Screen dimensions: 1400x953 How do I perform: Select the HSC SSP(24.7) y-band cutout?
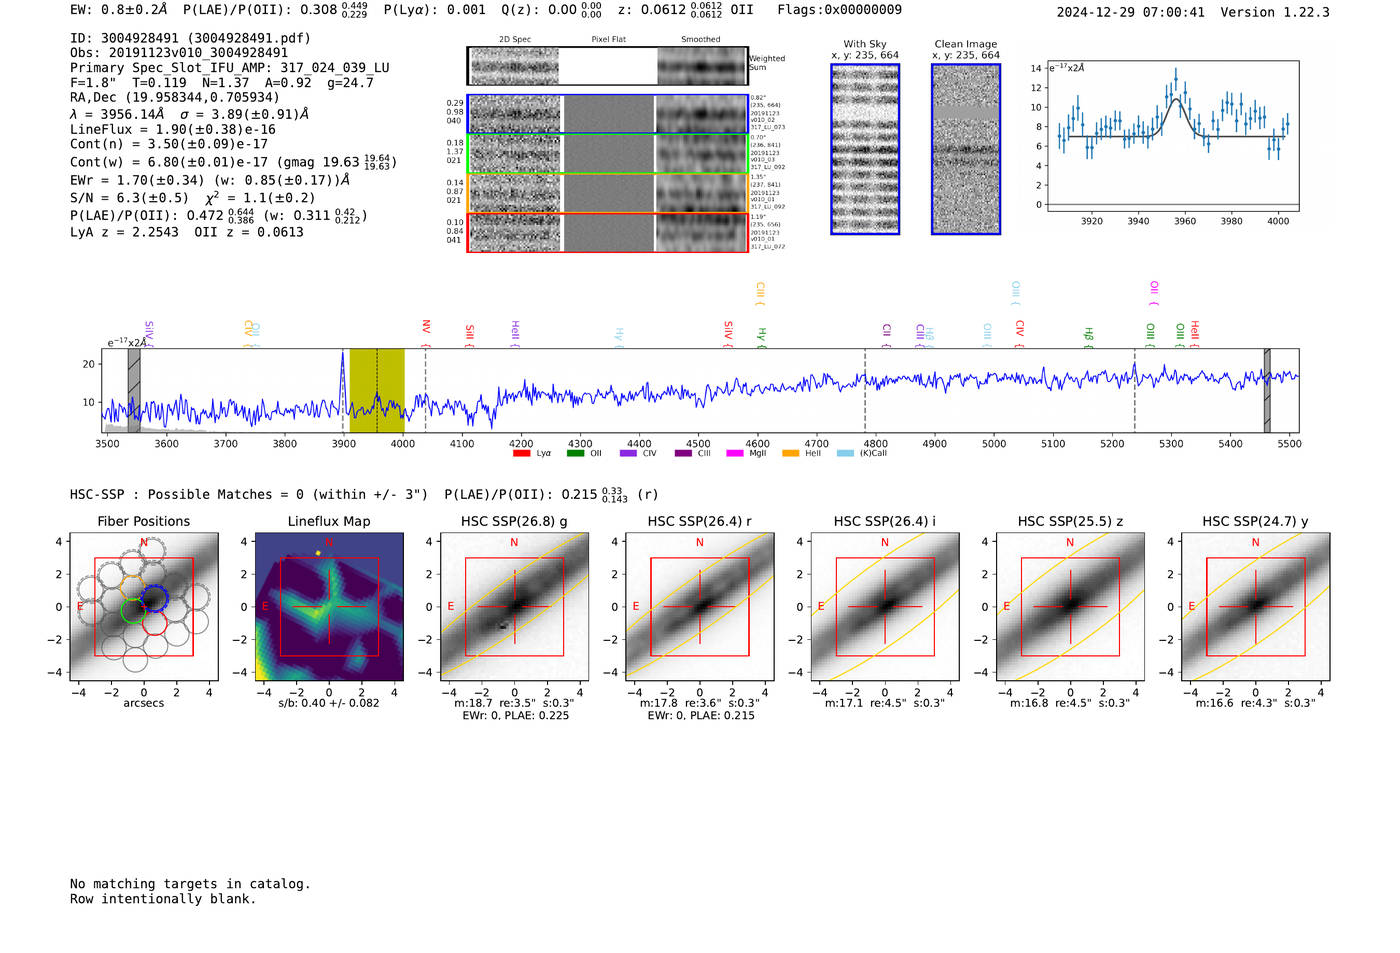point(1255,607)
